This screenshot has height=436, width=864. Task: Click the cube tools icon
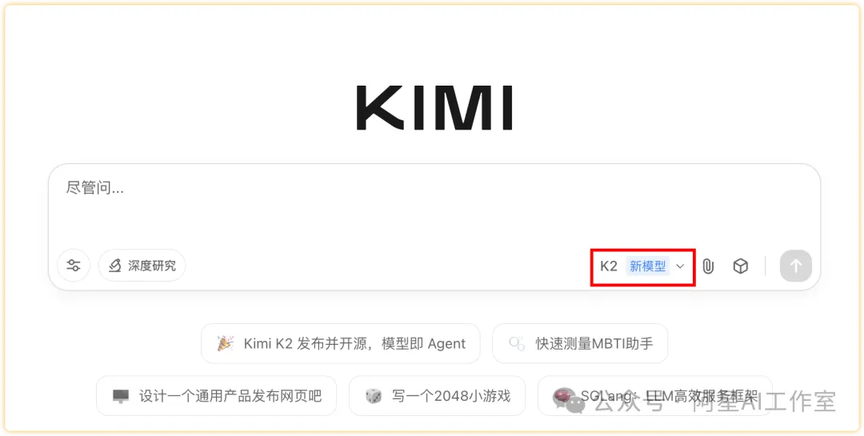point(740,267)
